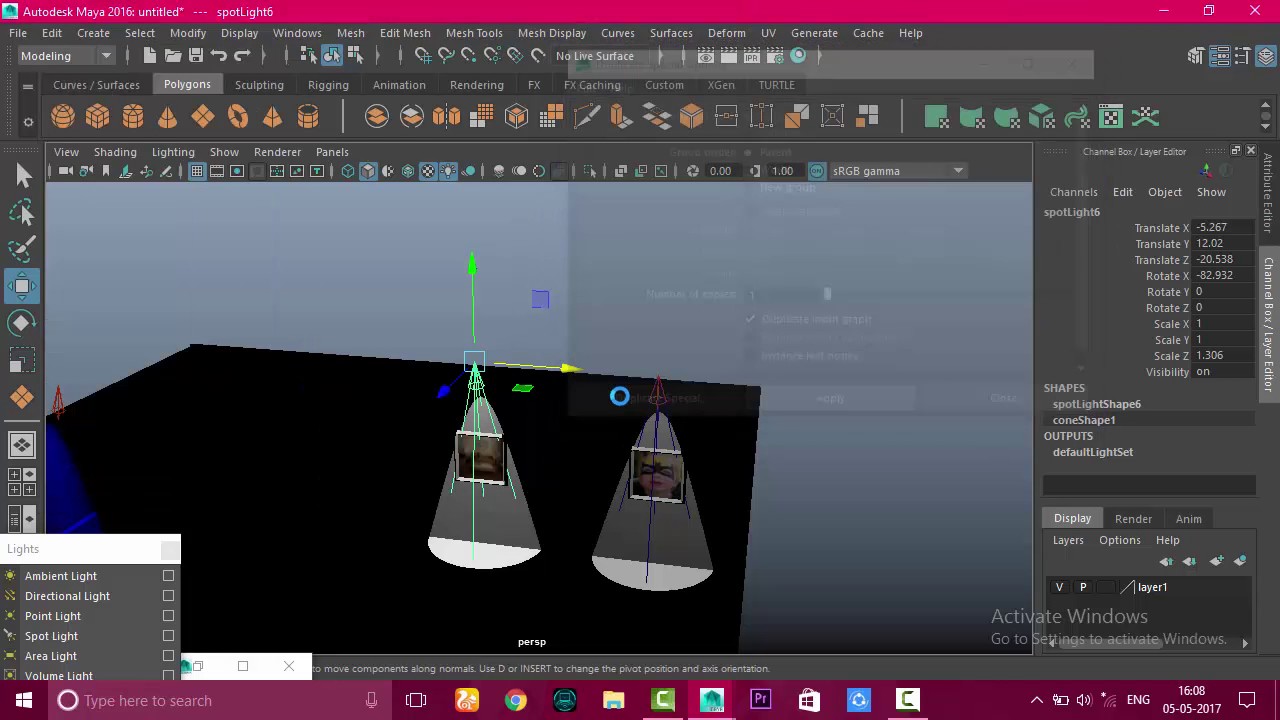Create a polygon cone from the shelf

tap(168, 117)
